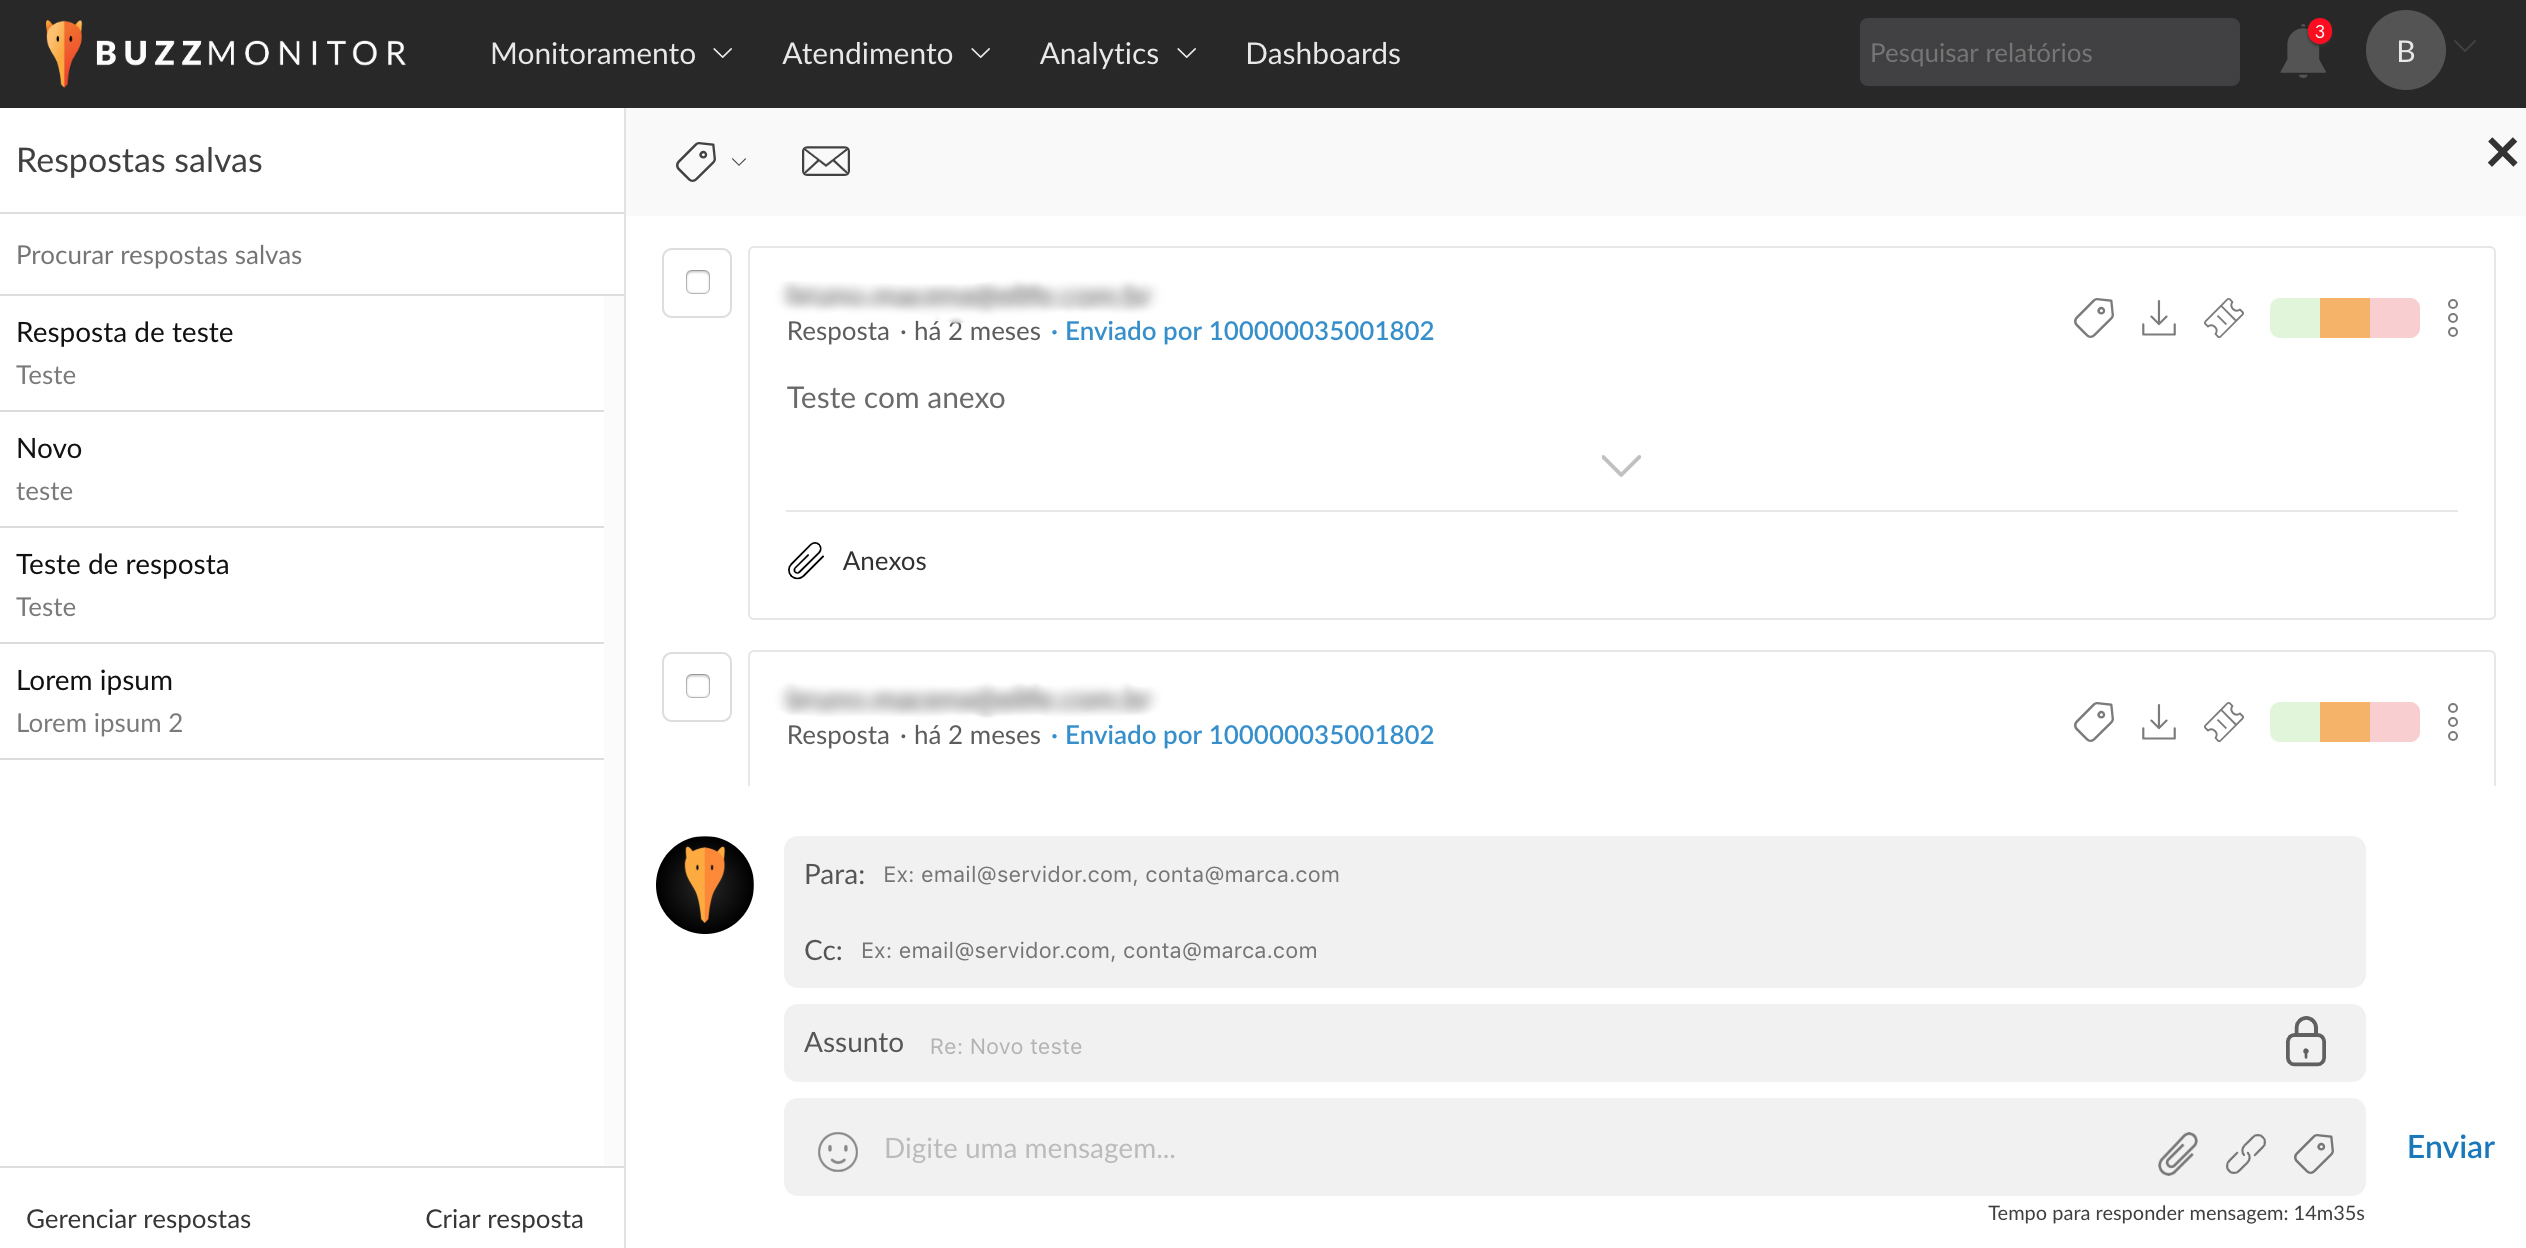Viewport: 2526px width, 1248px height.
Task: Click the Criar resposta button
Action: tap(504, 1218)
